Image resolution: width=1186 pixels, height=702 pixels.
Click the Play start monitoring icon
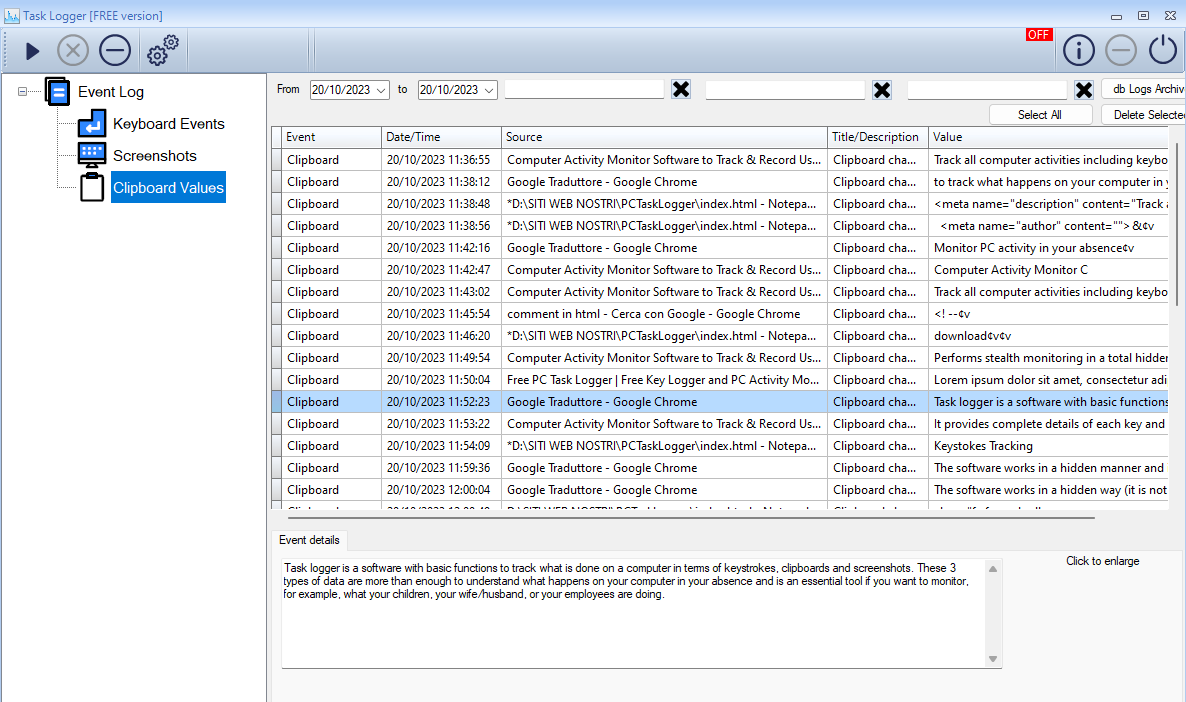click(32, 50)
